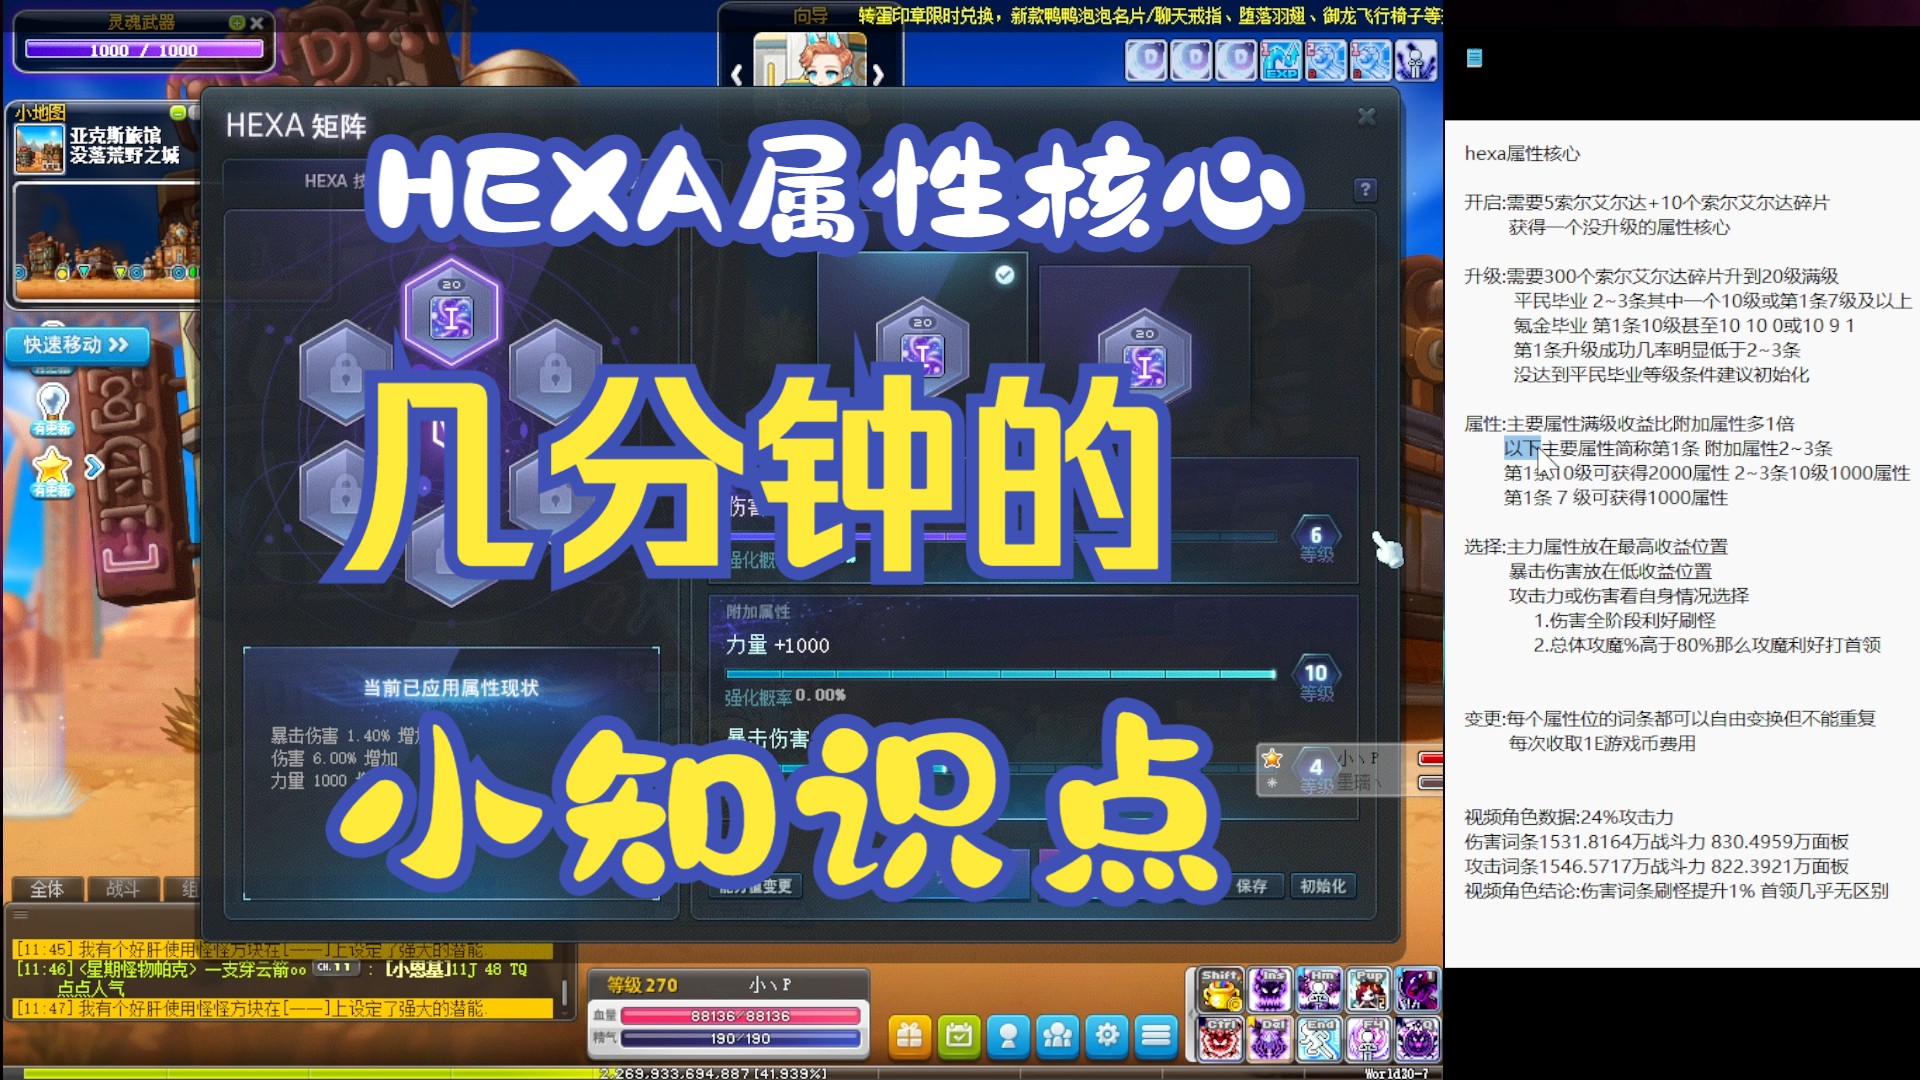1920x1080 pixels.
Task: Switch to the HEXA 技能 tab
Action: pos(335,181)
